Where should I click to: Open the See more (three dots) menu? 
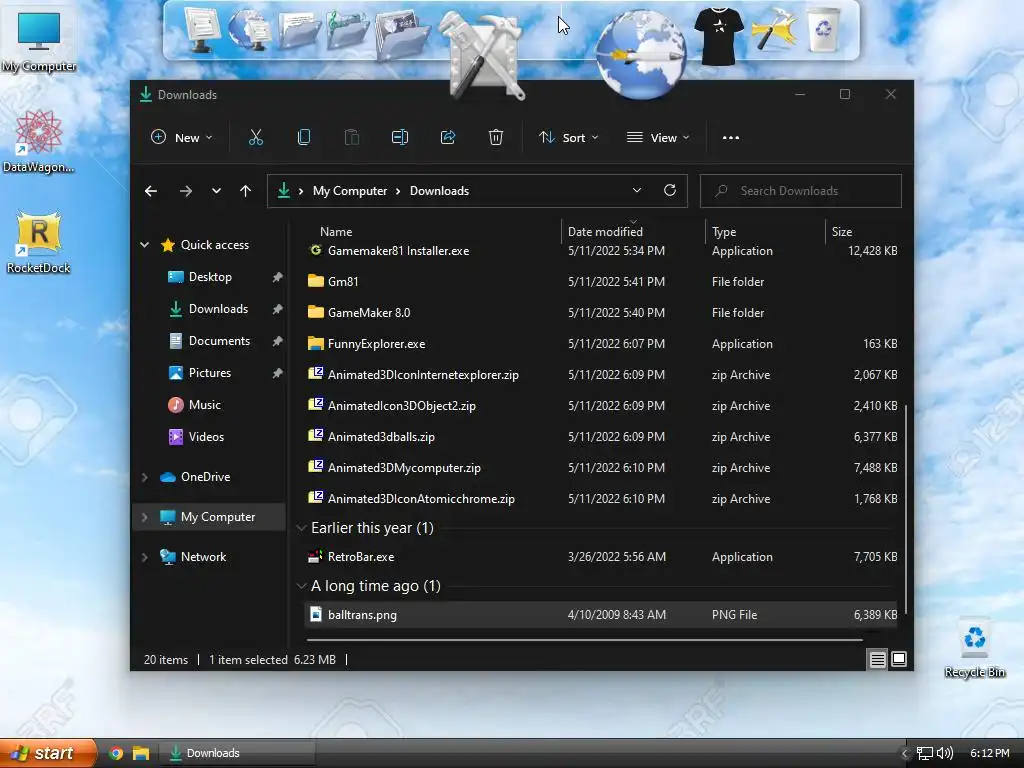731,138
